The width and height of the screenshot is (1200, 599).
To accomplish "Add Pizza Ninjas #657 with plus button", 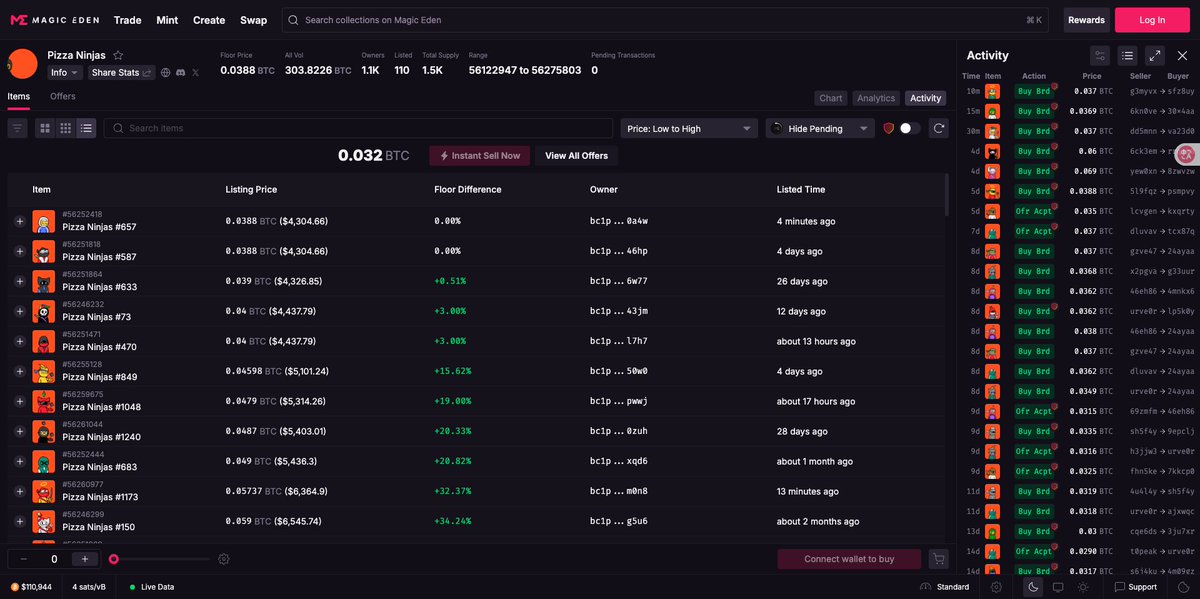I will 19,221.
